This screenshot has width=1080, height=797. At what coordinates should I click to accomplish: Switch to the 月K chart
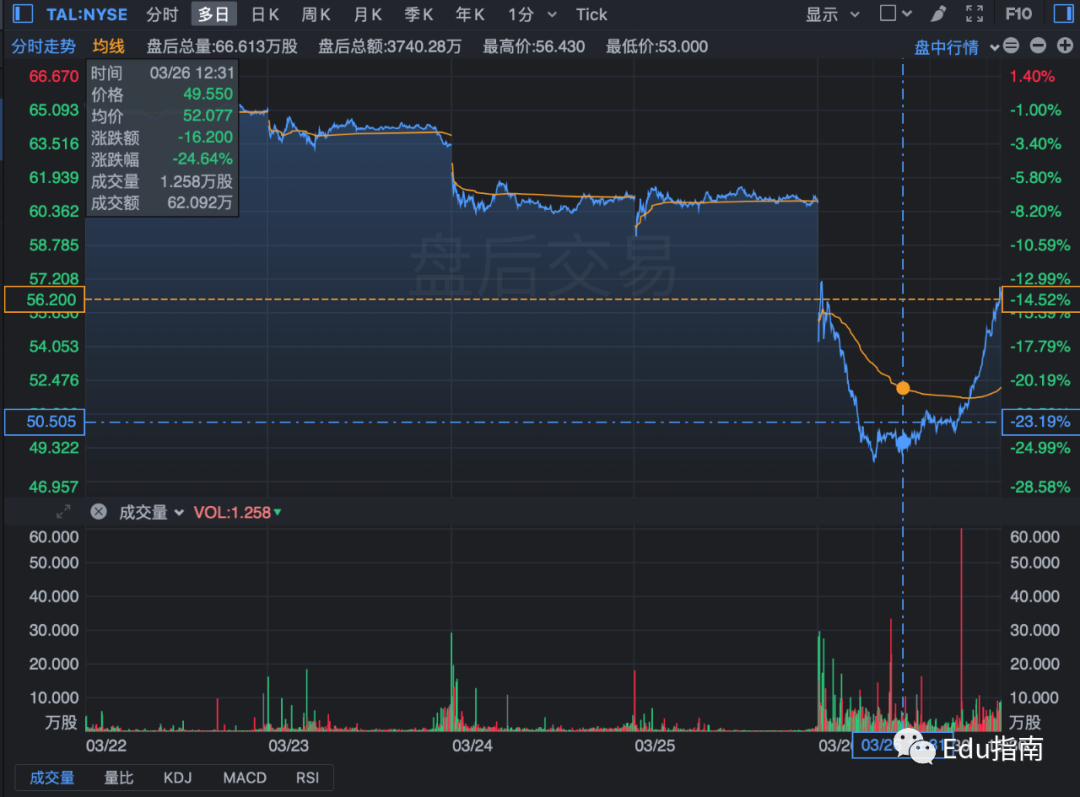tap(368, 14)
